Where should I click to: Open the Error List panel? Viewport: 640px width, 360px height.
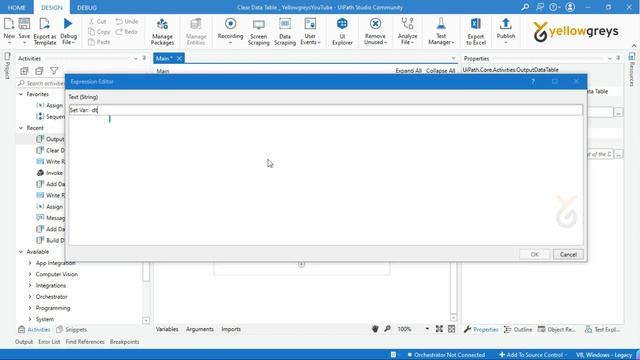tap(49, 342)
